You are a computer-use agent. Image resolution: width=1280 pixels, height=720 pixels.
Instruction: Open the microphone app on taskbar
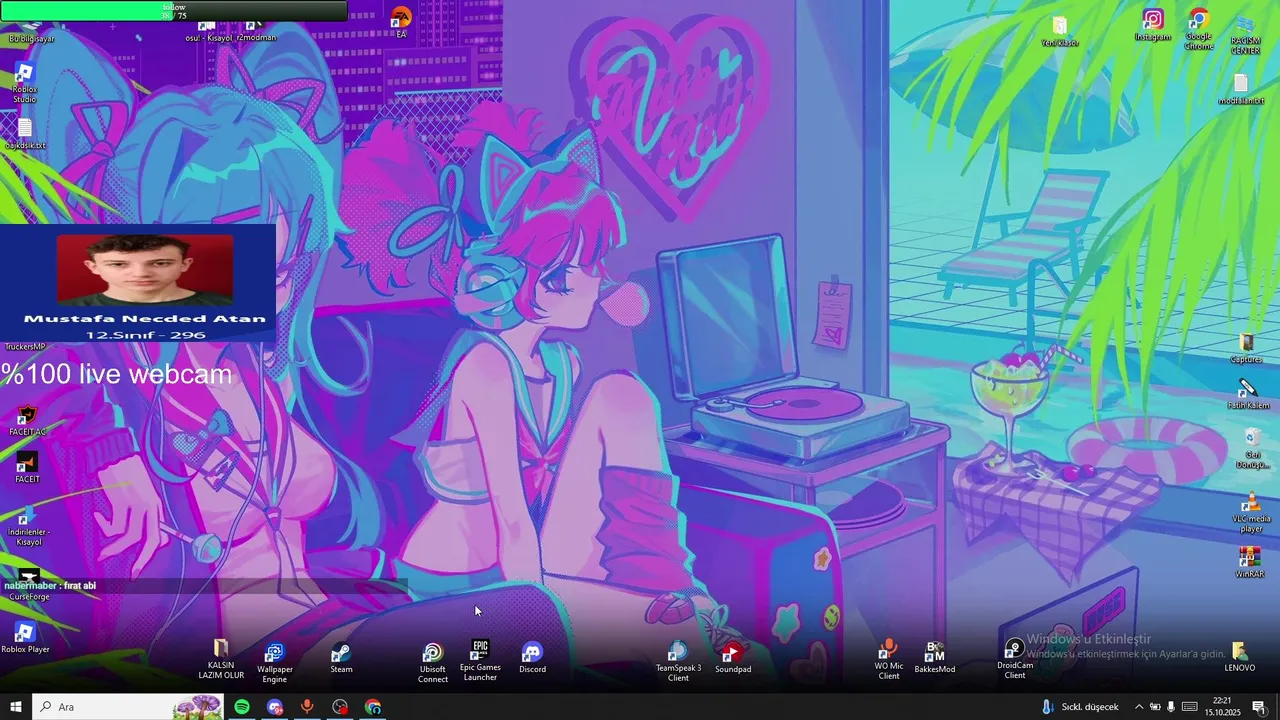pos(307,707)
